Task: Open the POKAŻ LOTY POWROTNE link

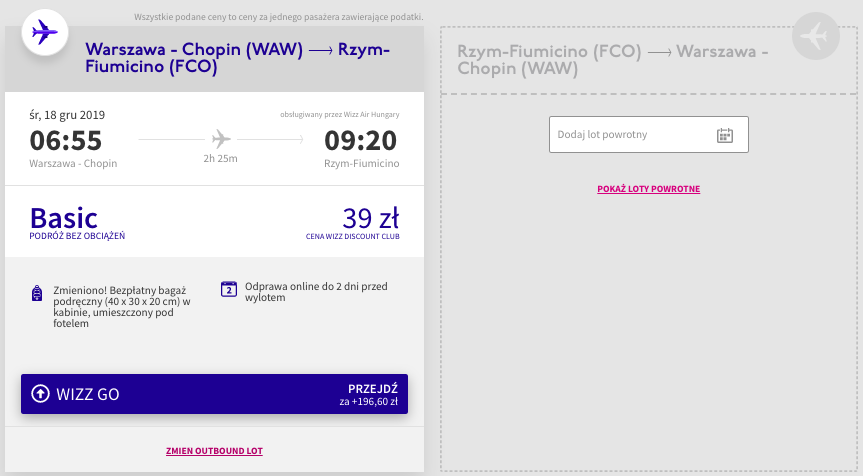Action: [649, 189]
